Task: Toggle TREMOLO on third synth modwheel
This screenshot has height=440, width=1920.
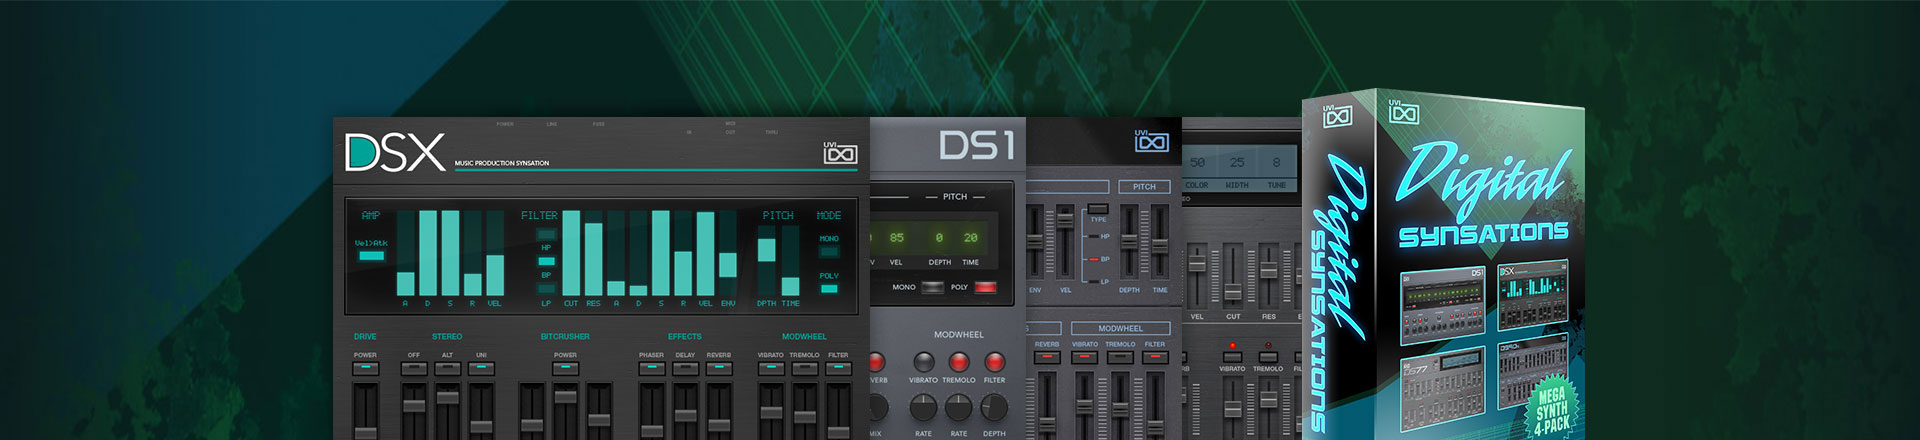Action: pos(1120,356)
